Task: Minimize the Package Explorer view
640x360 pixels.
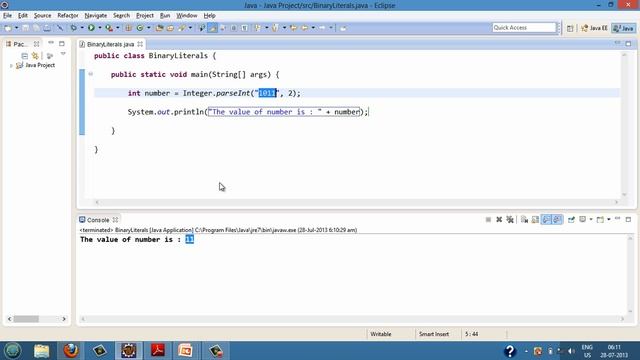Action: point(51,43)
